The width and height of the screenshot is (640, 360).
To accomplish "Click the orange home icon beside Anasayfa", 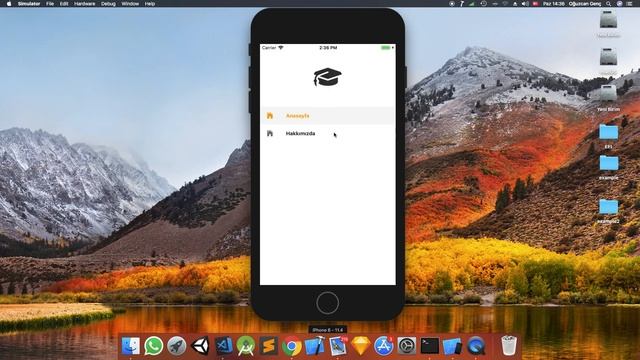I will click(270, 116).
